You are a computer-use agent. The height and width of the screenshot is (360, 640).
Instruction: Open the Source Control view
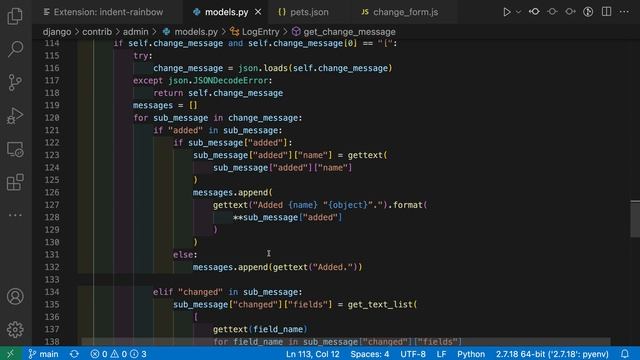click(15, 82)
